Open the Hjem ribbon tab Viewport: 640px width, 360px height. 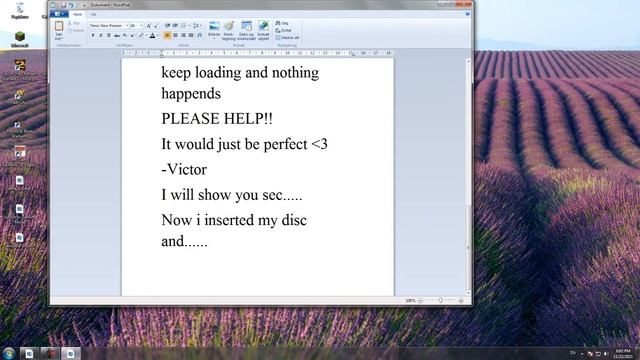click(x=77, y=14)
